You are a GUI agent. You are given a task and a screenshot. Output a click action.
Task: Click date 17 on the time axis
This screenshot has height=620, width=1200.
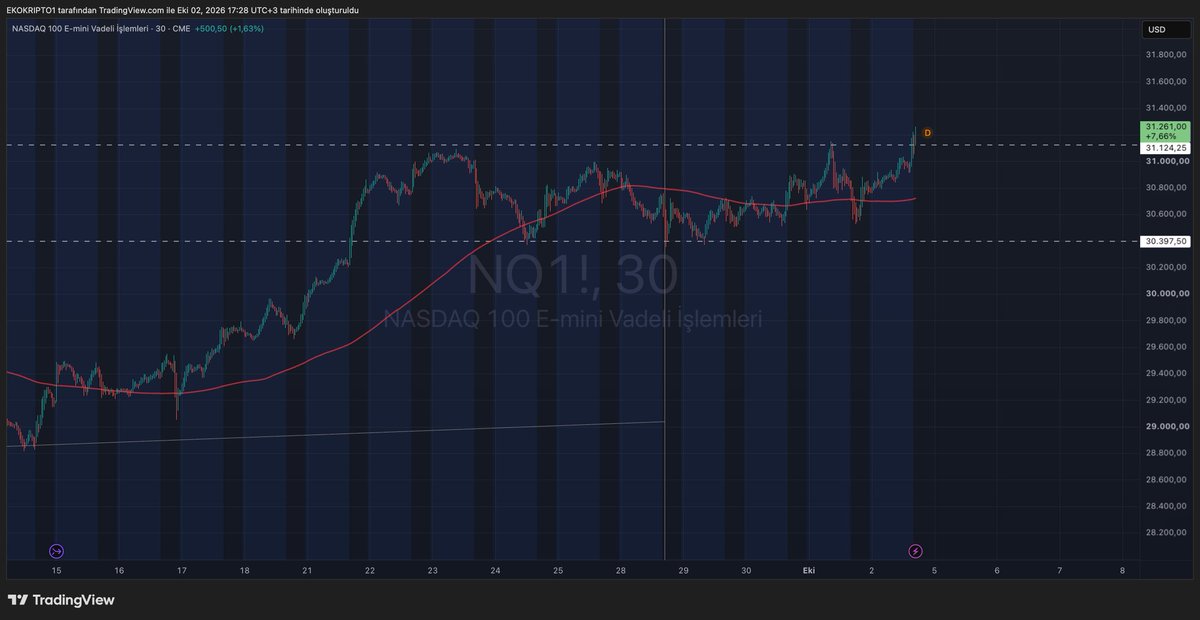click(182, 571)
